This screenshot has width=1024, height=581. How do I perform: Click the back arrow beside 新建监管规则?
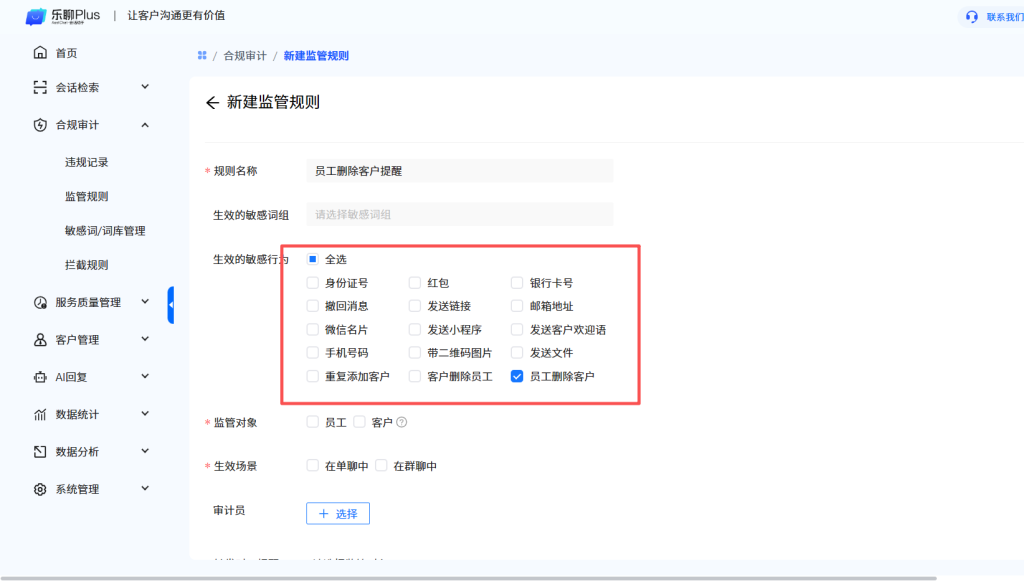pos(212,103)
